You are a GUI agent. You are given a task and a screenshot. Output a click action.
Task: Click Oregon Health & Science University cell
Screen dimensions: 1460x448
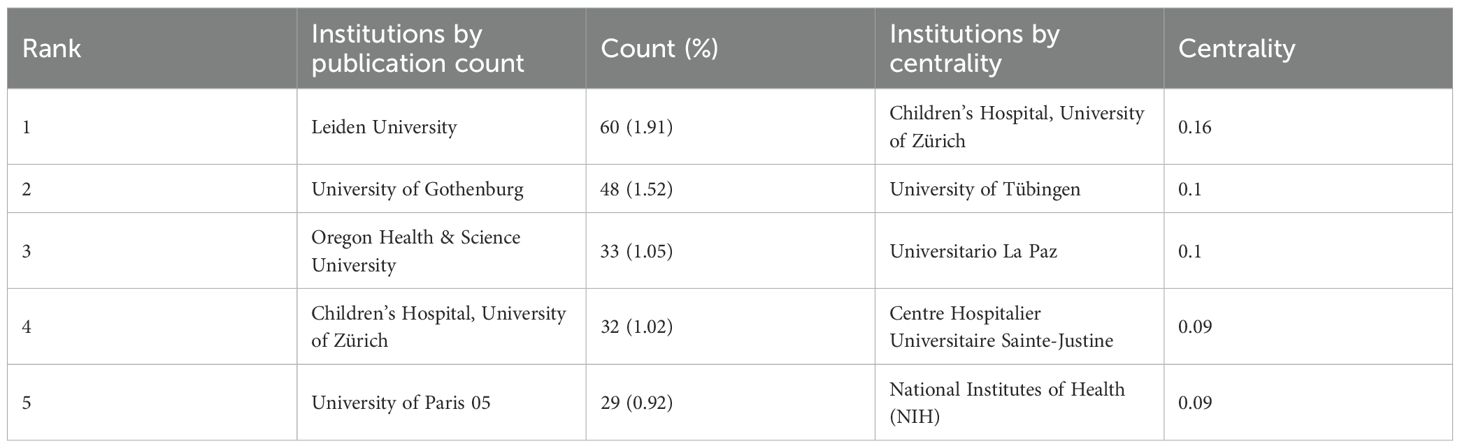point(416,251)
